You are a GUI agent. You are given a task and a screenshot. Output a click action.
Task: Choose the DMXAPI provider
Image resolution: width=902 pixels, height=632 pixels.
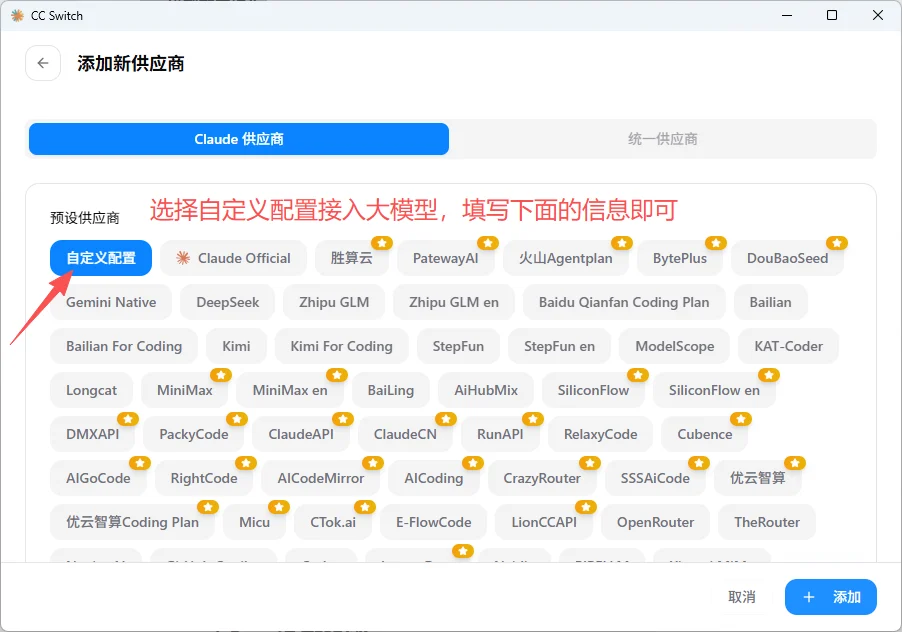tap(93, 434)
